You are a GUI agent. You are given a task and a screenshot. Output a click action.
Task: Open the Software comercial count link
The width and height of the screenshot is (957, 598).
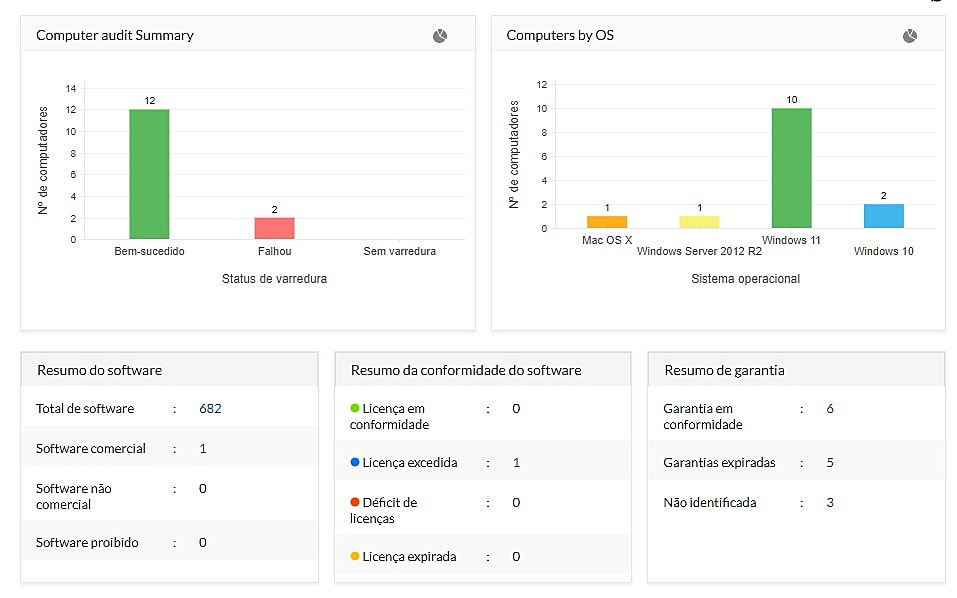click(203, 449)
